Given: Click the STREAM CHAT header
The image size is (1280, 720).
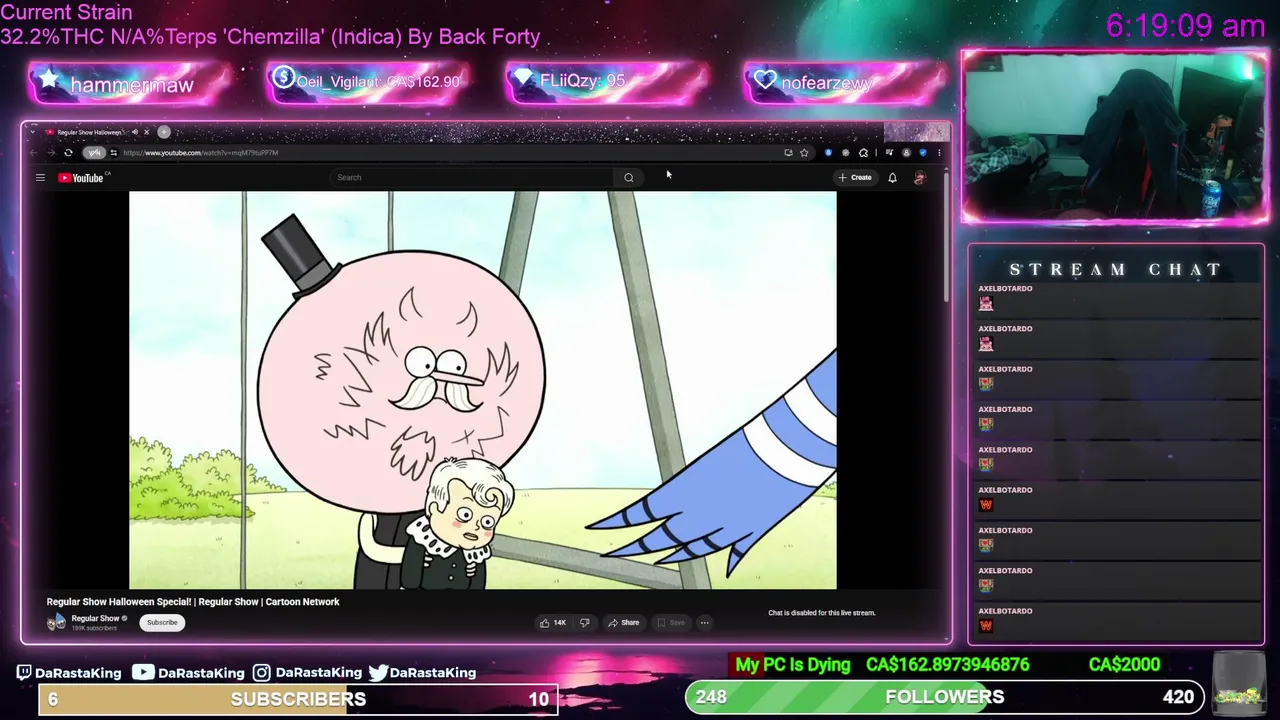Looking at the screenshot, I should pyautogui.click(x=1115, y=270).
